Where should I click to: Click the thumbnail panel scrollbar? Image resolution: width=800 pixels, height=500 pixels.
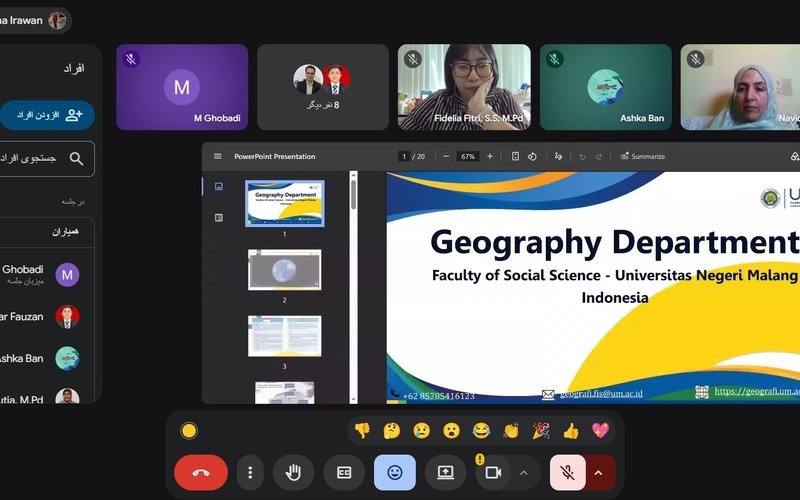(x=353, y=194)
